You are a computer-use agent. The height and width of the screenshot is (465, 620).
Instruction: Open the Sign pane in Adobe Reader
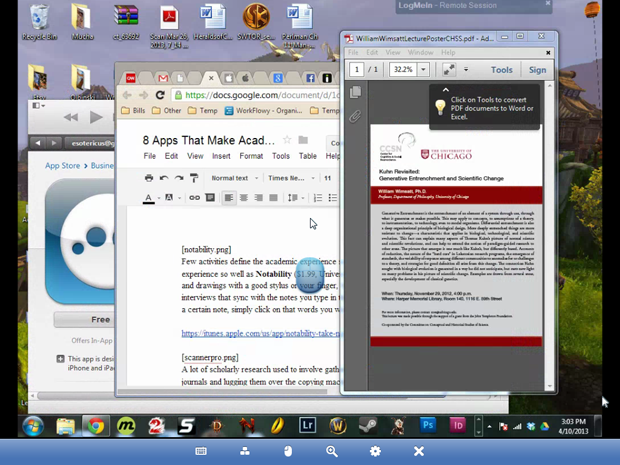pos(537,70)
